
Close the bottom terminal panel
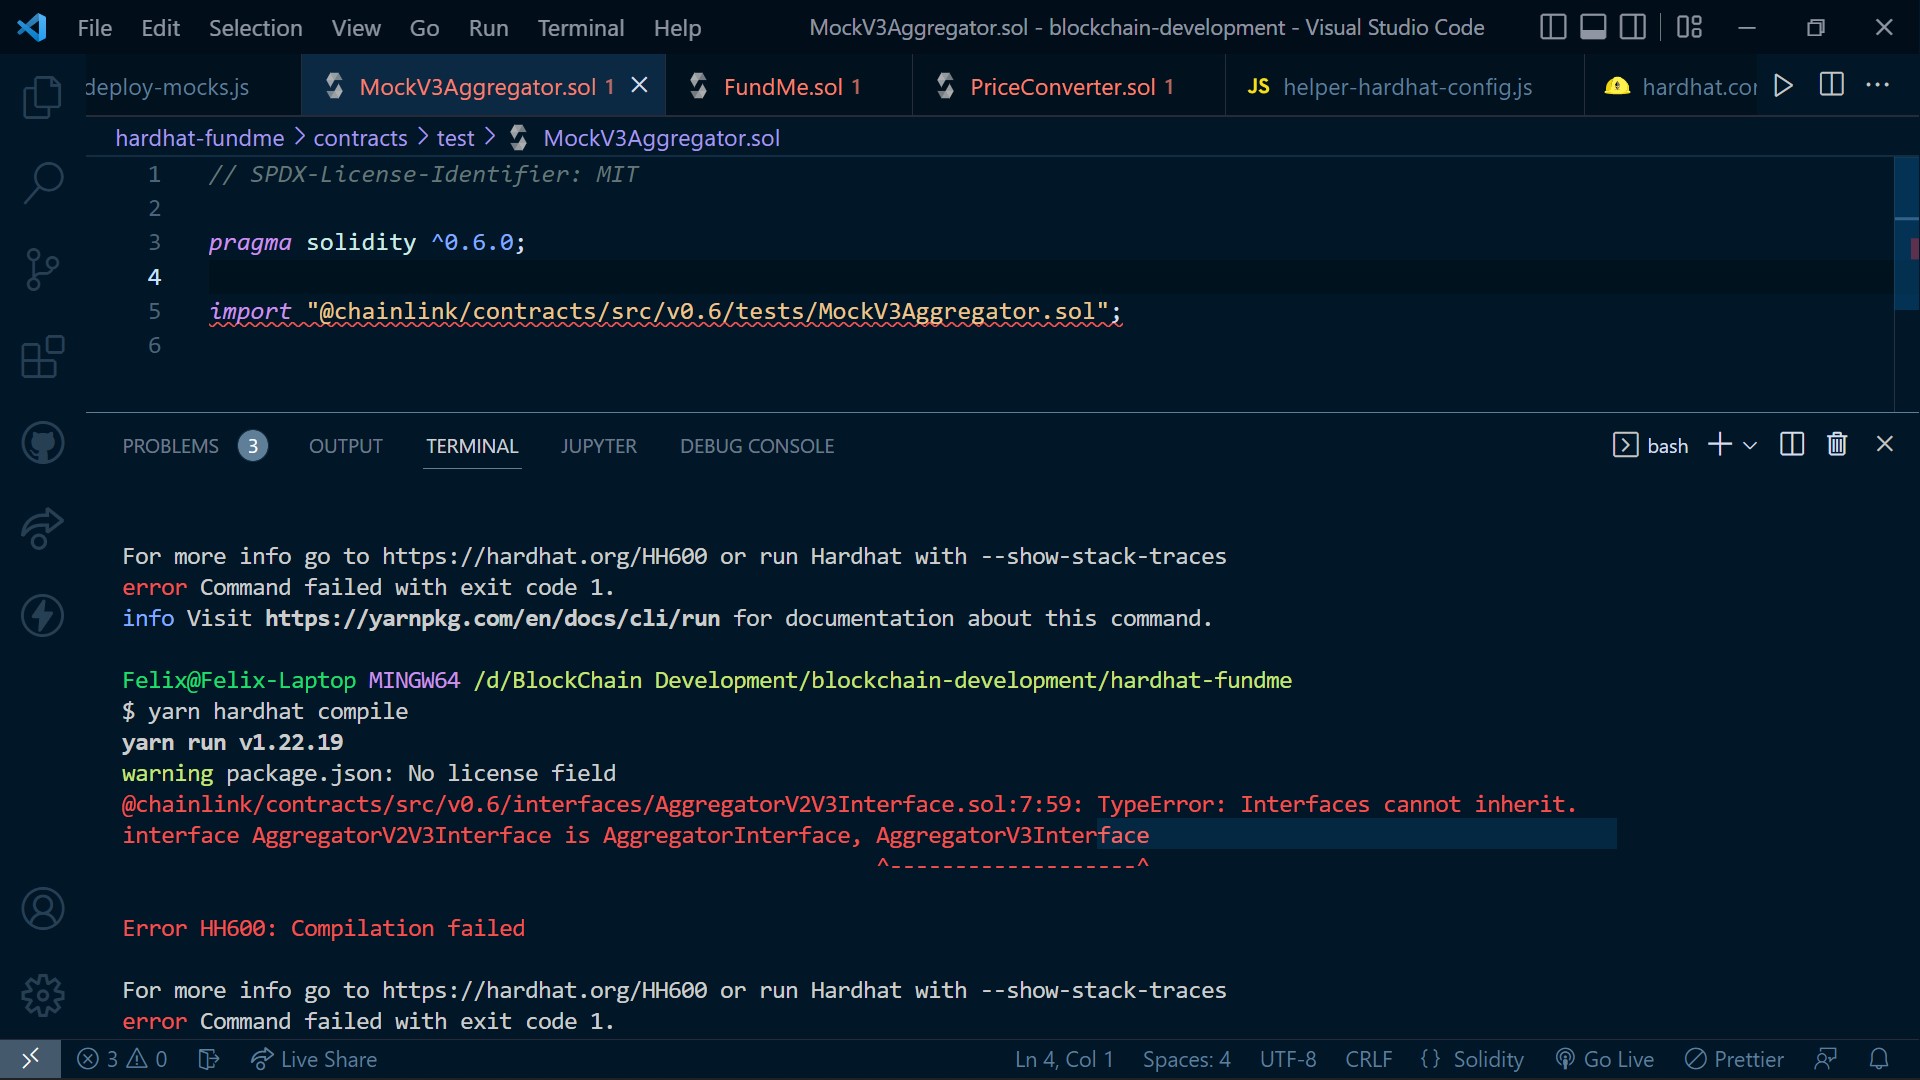pos(1885,444)
